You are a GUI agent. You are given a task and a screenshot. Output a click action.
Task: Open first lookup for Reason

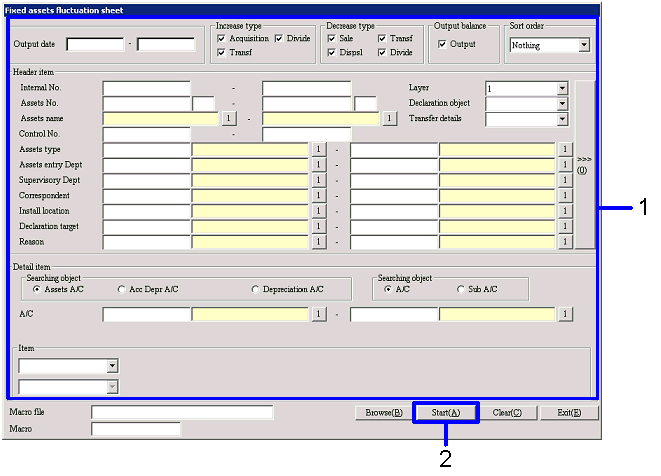[x=319, y=242]
